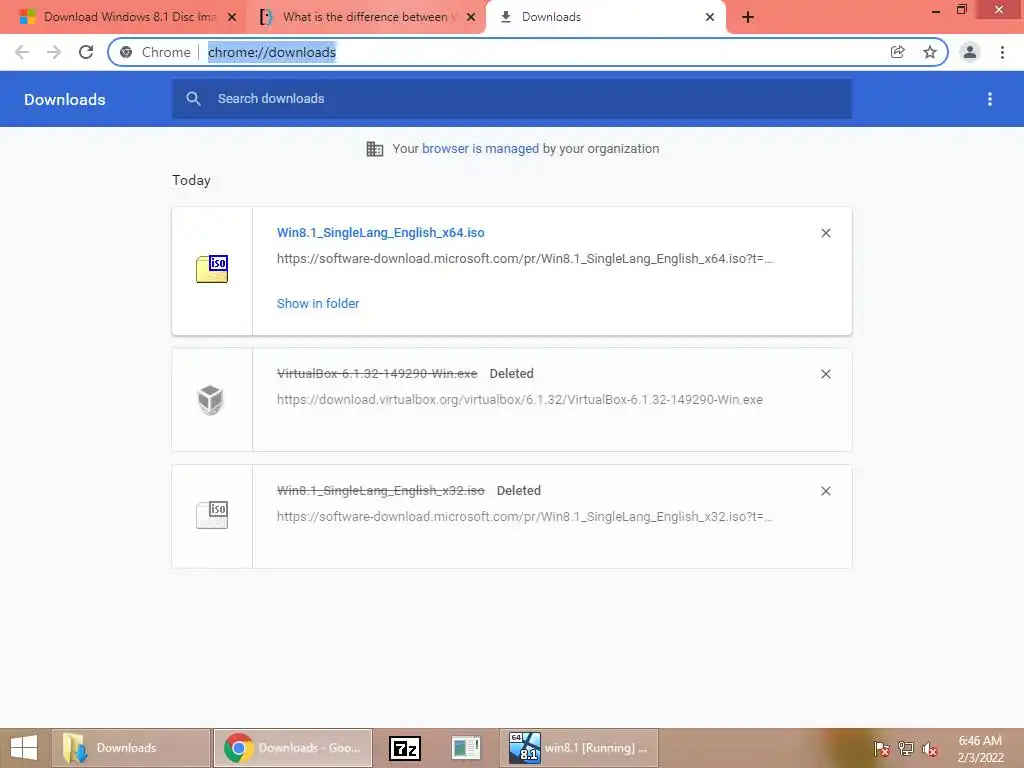The image size is (1024, 768).
Task: Remove x64 iso entry from list
Action: click(x=826, y=233)
